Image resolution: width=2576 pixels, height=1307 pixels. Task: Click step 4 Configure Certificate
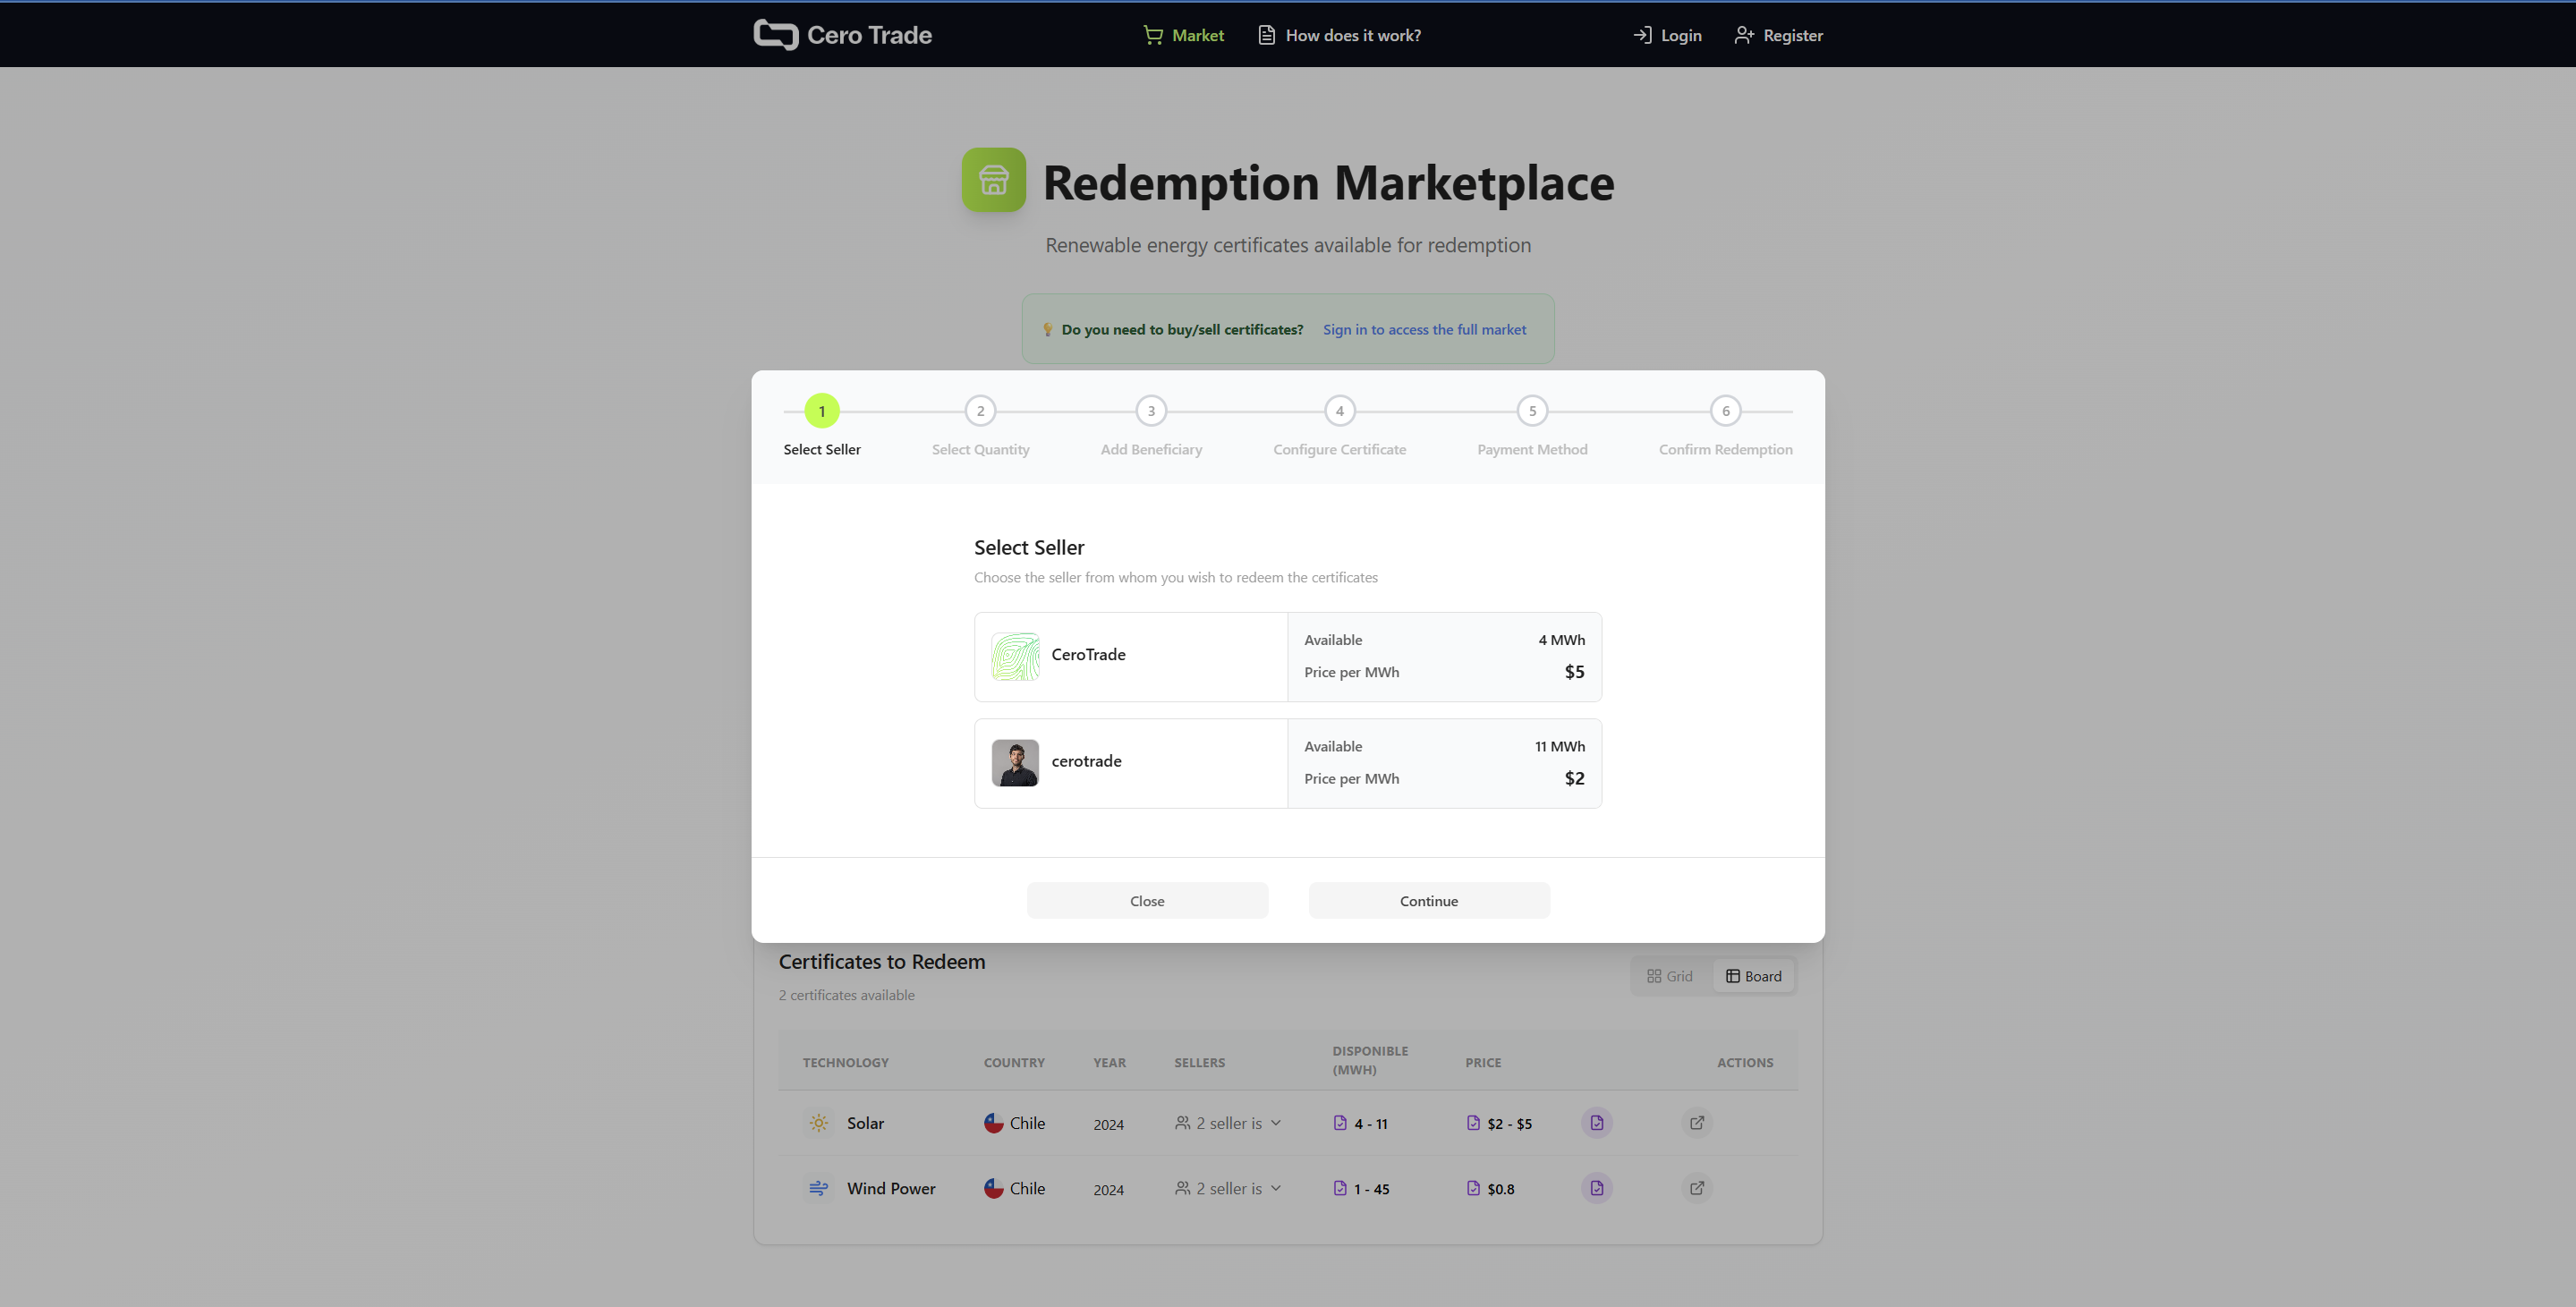[x=1339, y=410]
